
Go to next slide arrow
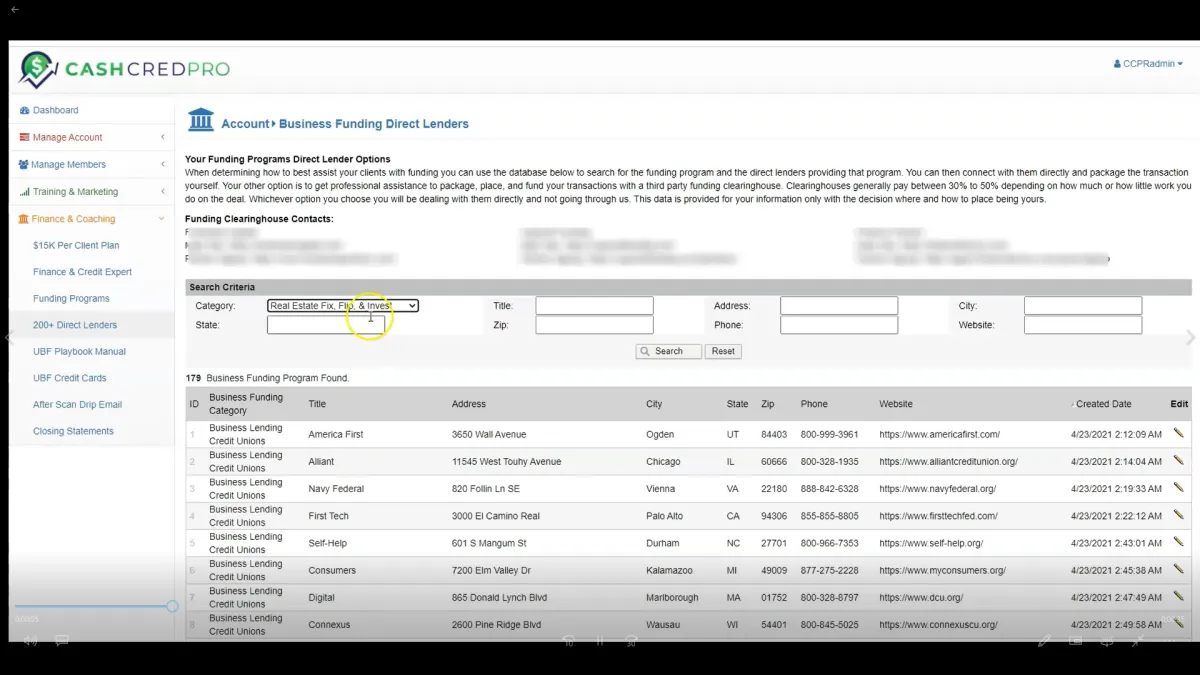pos(1190,338)
